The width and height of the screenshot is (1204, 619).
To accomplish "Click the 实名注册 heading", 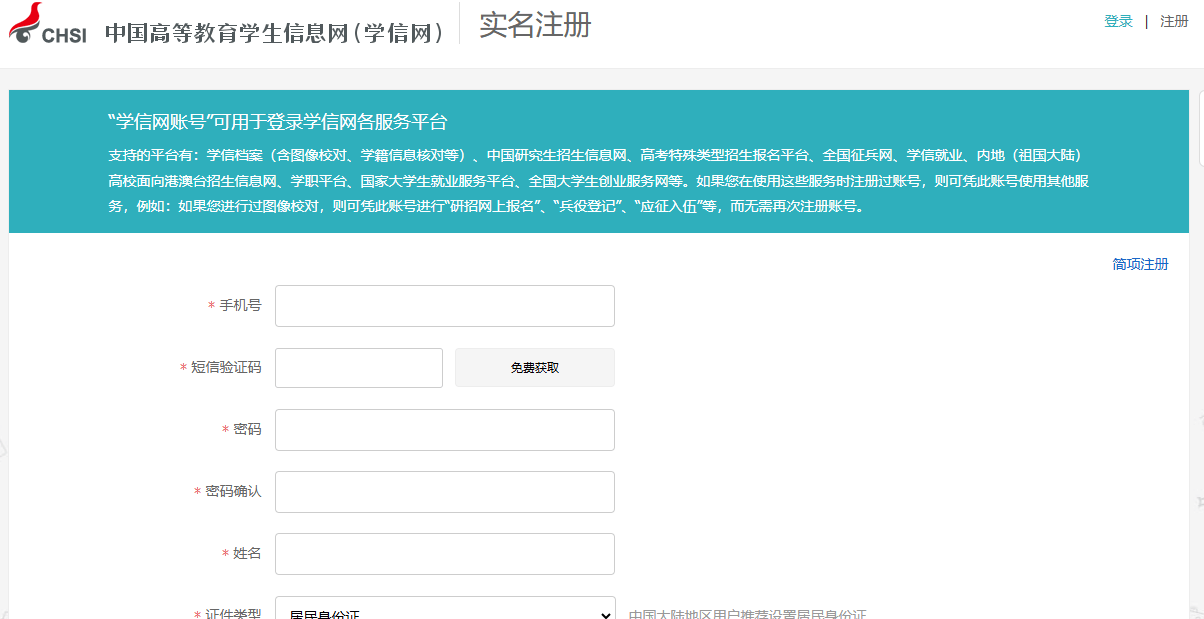I will 535,25.
